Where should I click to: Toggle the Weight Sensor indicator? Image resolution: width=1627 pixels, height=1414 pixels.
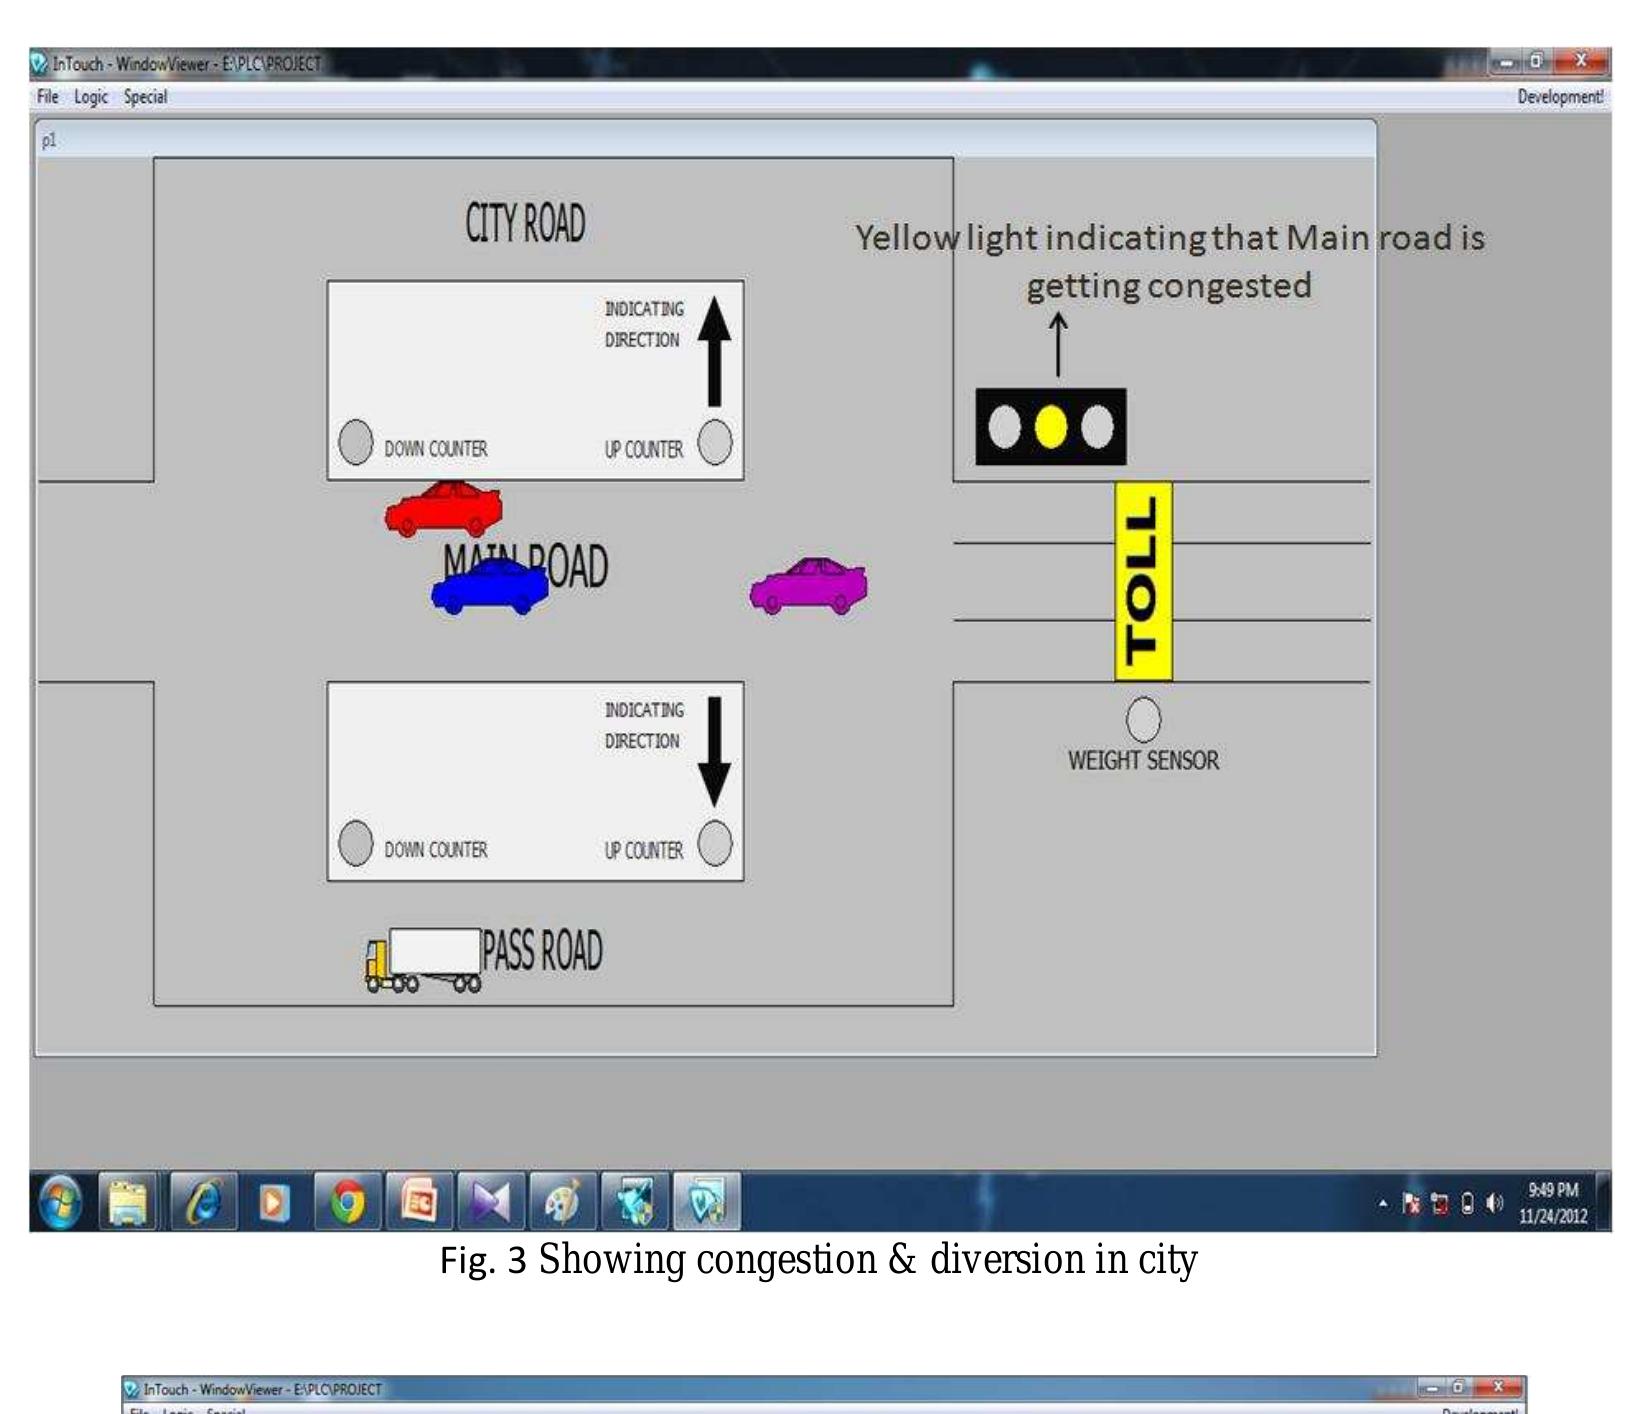coord(1143,719)
